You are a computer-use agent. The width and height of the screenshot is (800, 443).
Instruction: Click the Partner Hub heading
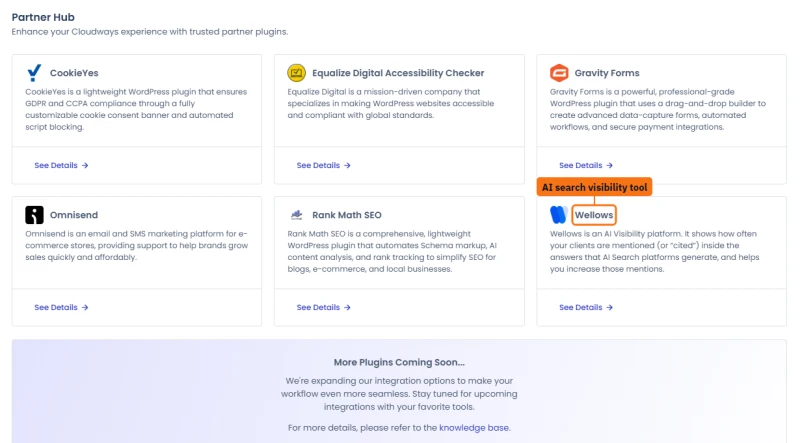click(43, 17)
